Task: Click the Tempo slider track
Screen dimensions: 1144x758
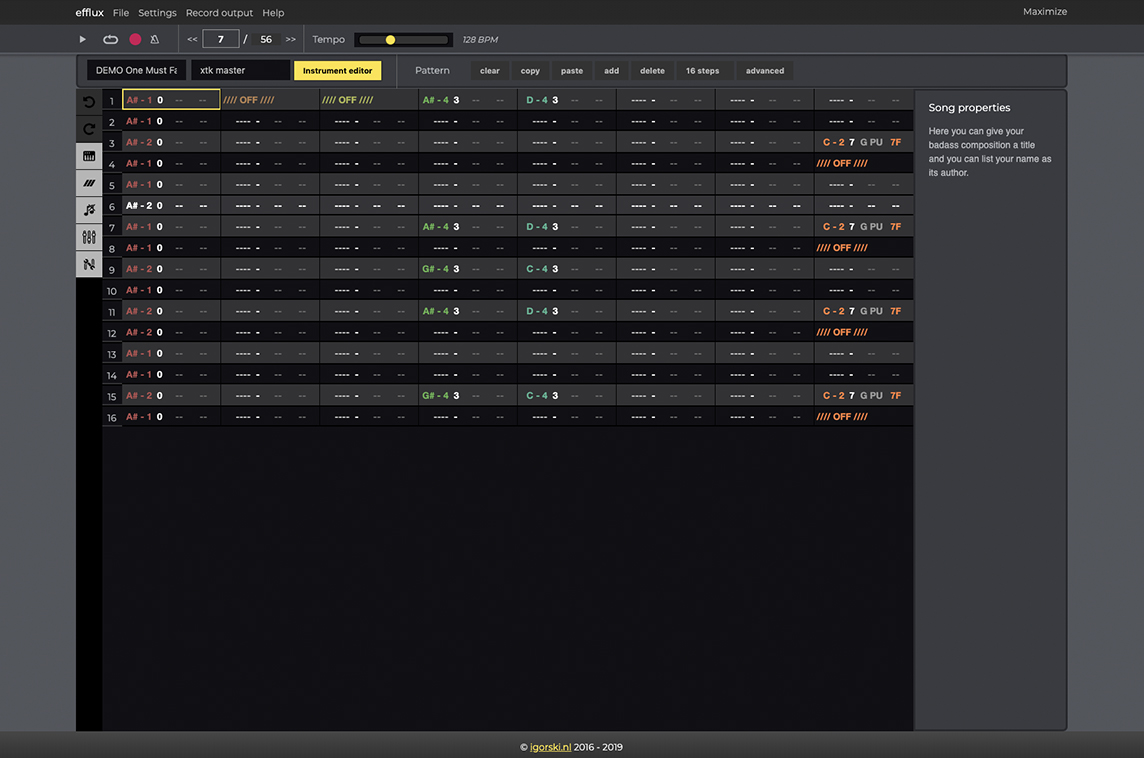Action: 403,39
